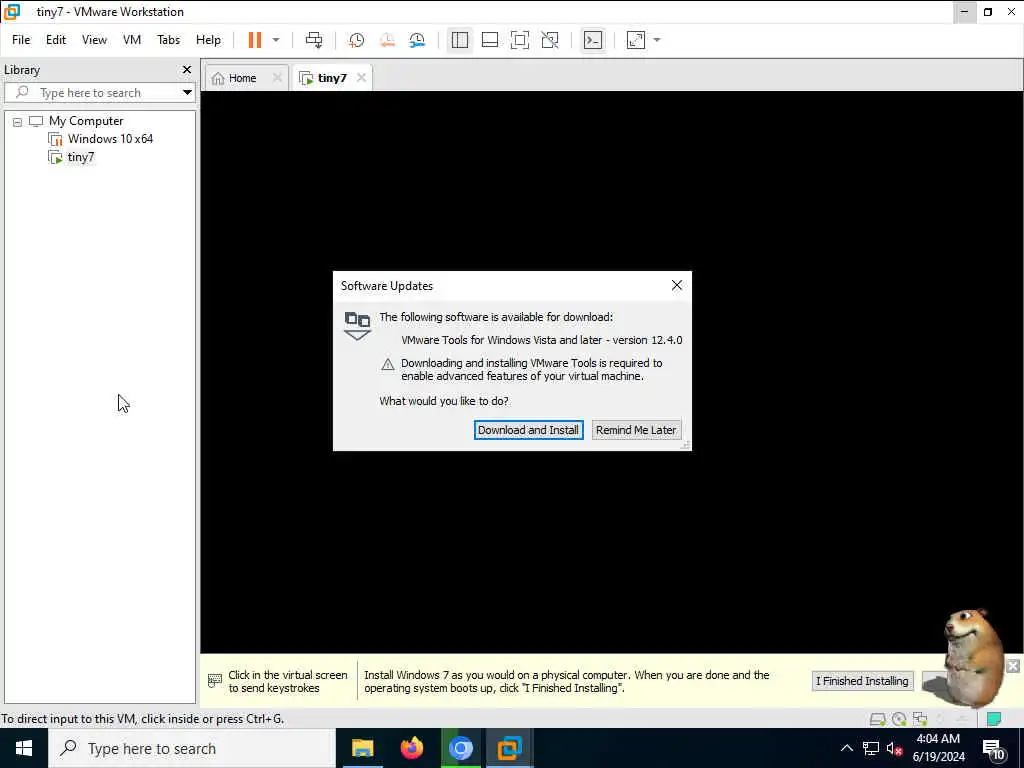
Task: Close the tiny7 tab
Action: coord(361,78)
